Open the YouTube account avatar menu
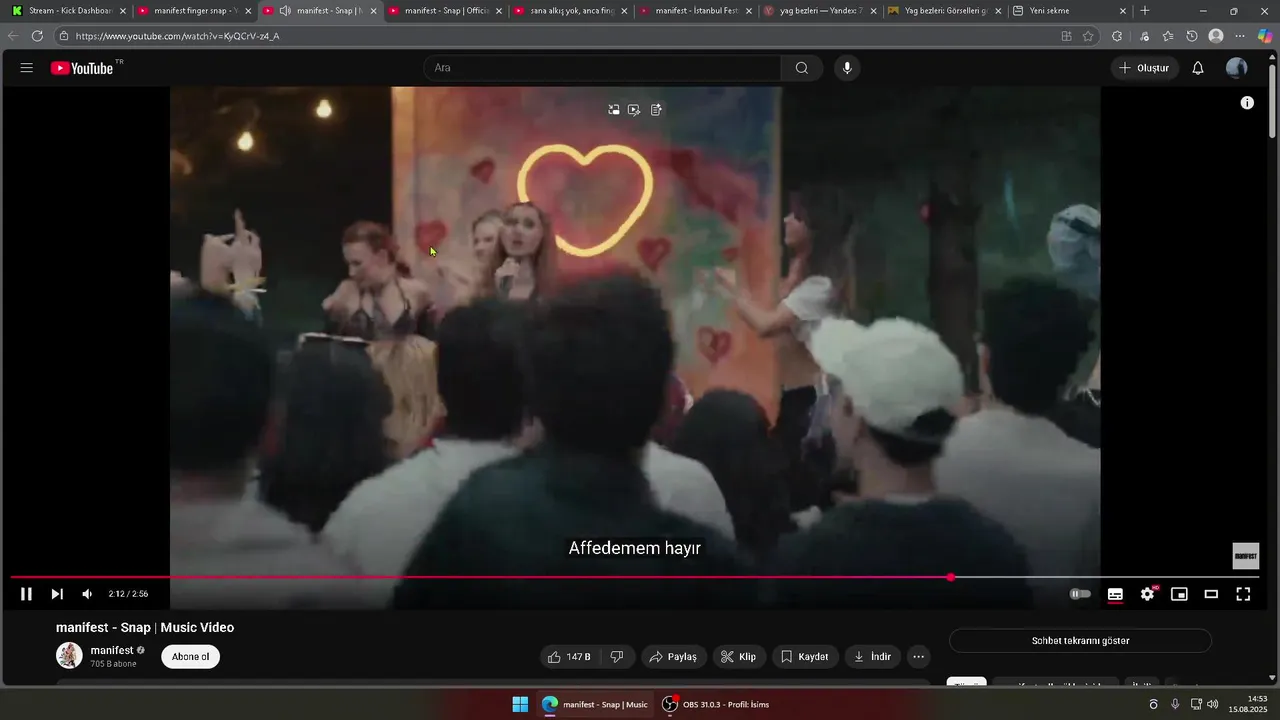The image size is (1280, 720). coord(1237,68)
